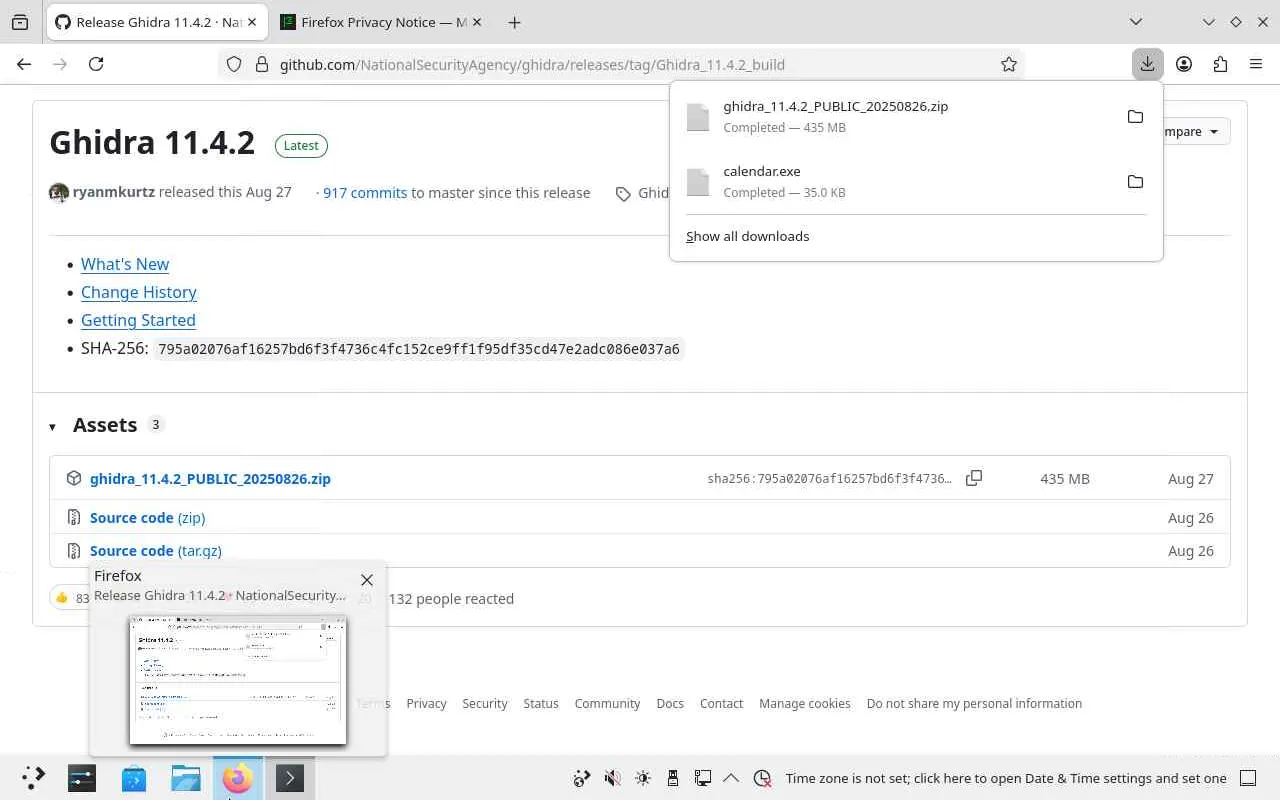Image resolution: width=1280 pixels, height=800 pixels.
Task: Open the Discover software store
Action: (134, 778)
